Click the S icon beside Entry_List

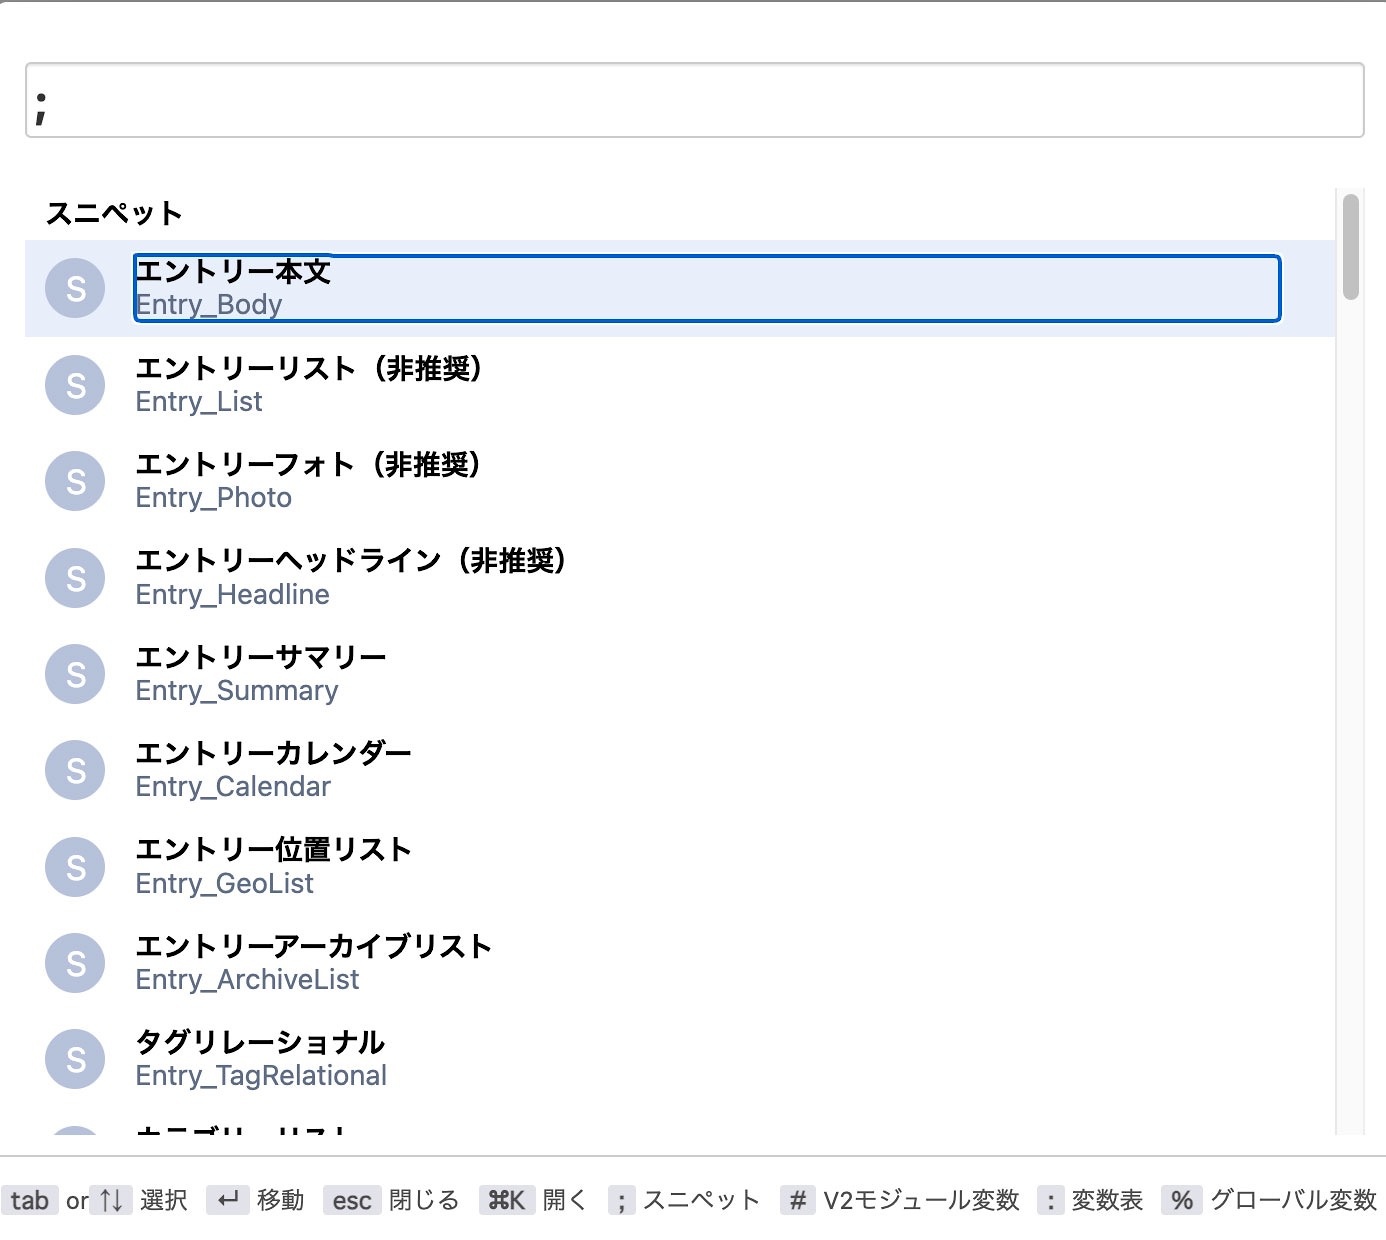pyautogui.click(x=75, y=385)
